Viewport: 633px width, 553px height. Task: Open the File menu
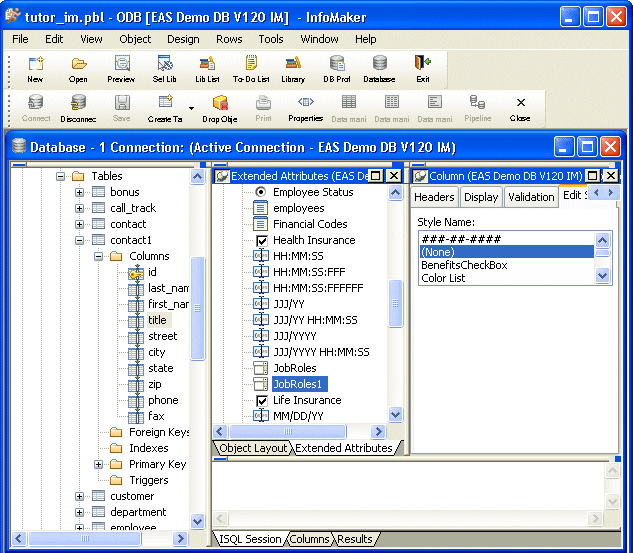click(20, 39)
